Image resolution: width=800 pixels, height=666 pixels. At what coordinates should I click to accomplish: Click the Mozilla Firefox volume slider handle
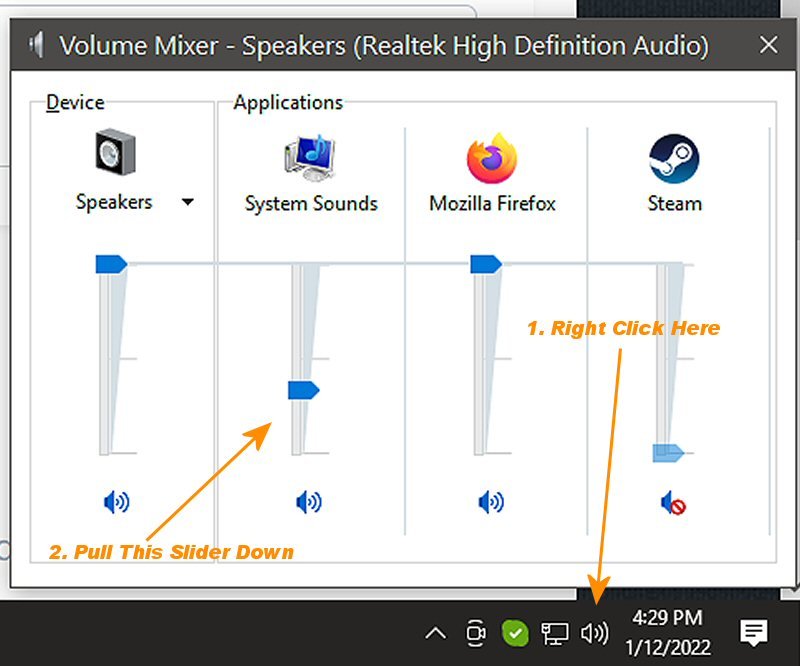click(x=486, y=264)
